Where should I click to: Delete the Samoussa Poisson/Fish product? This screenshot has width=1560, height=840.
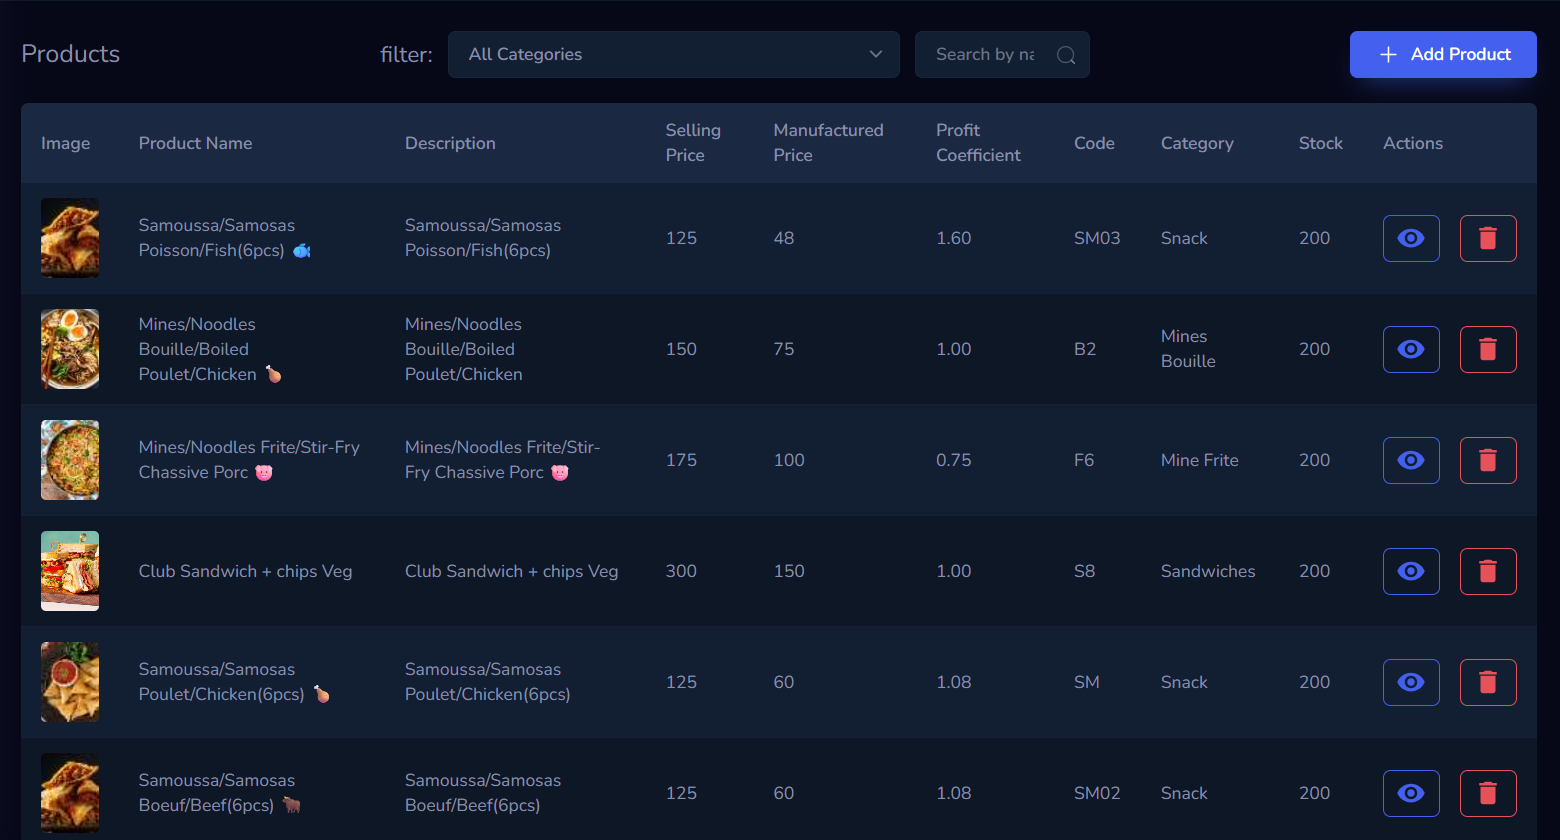(x=1487, y=238)
